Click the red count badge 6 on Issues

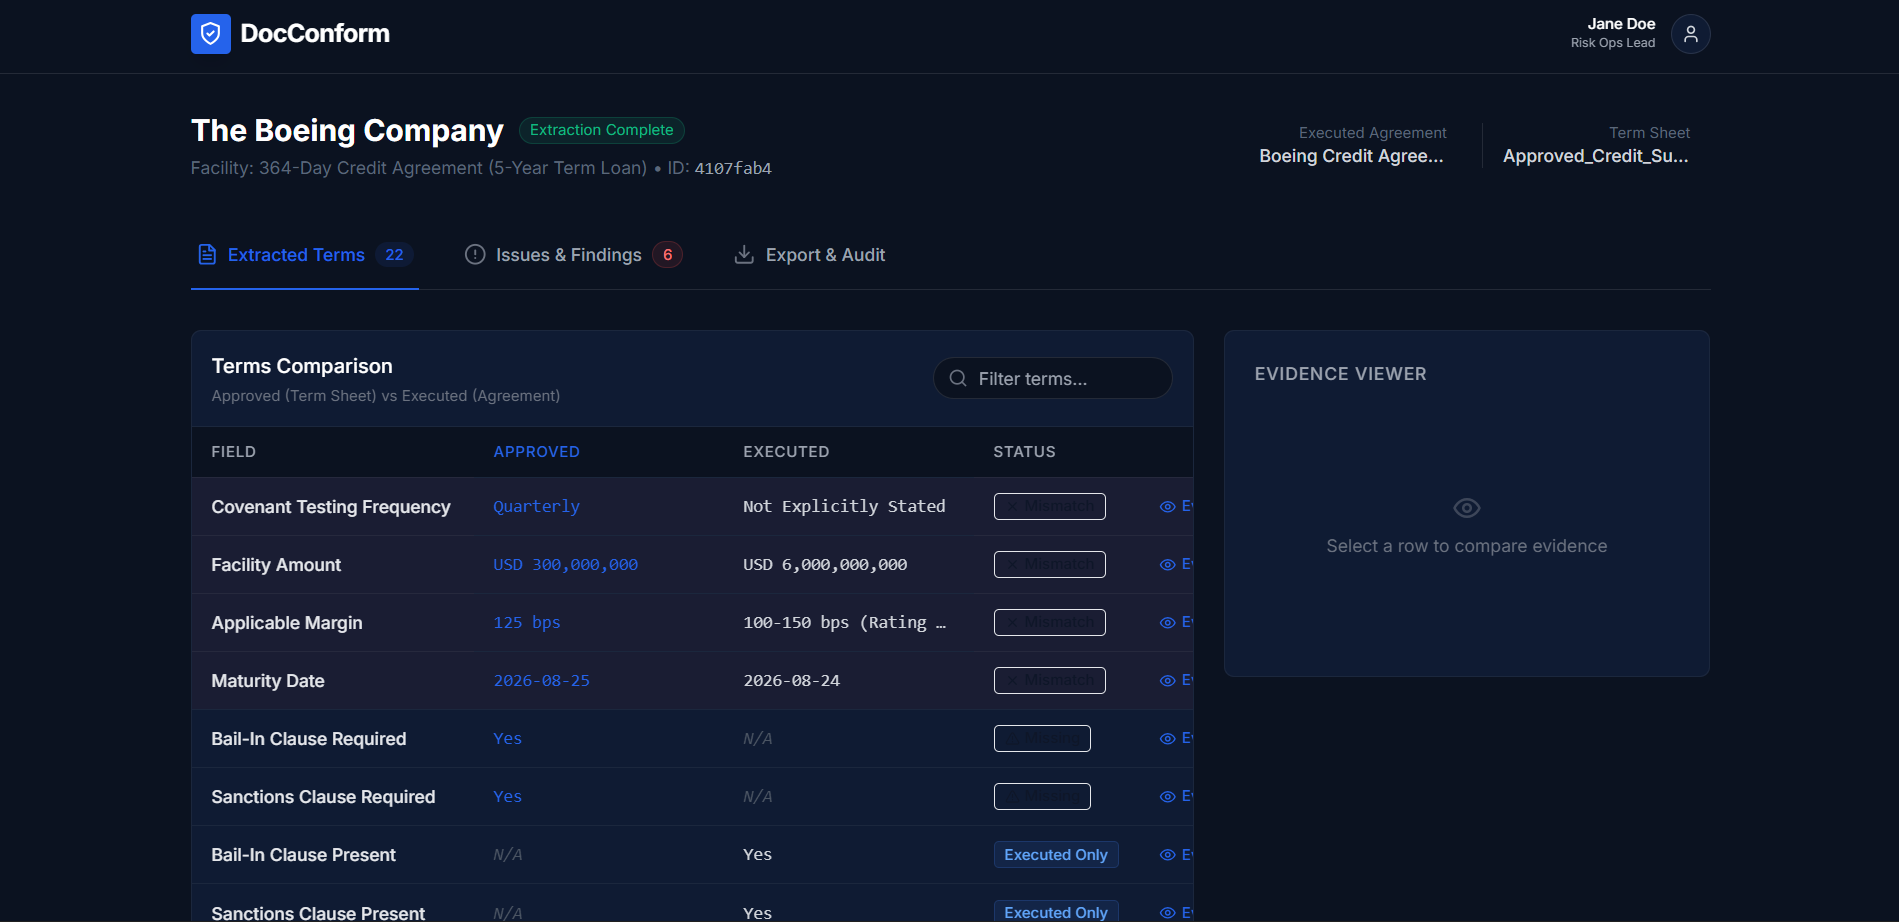[667, 255]
